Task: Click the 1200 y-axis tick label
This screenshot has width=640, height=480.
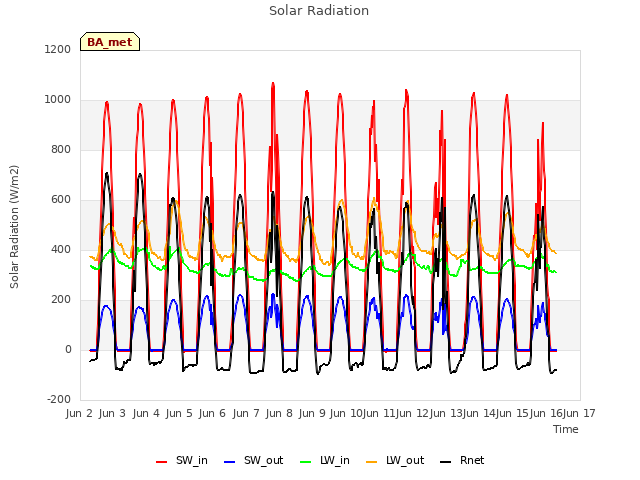Action: 58,49
